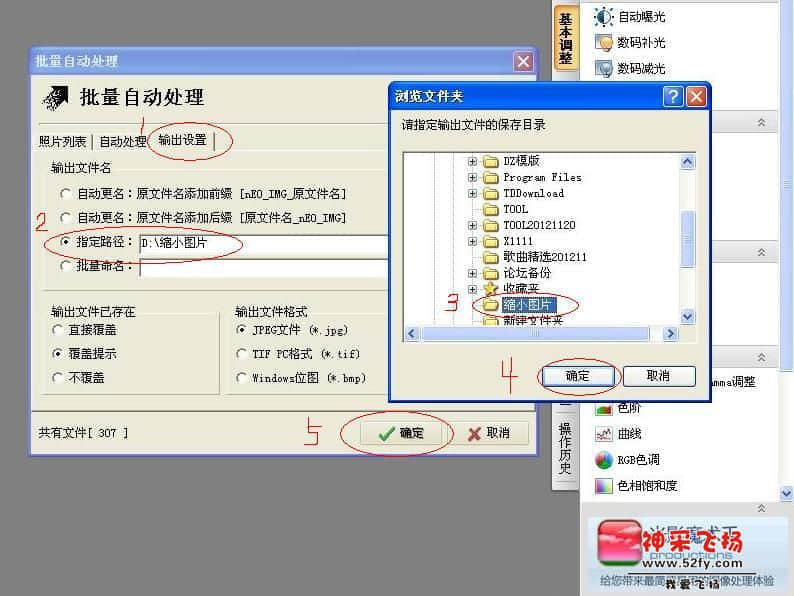Viewport: 794px width, 596px height.
Task: Click the Program Files folder icon
Action: [x=490, y=177]
